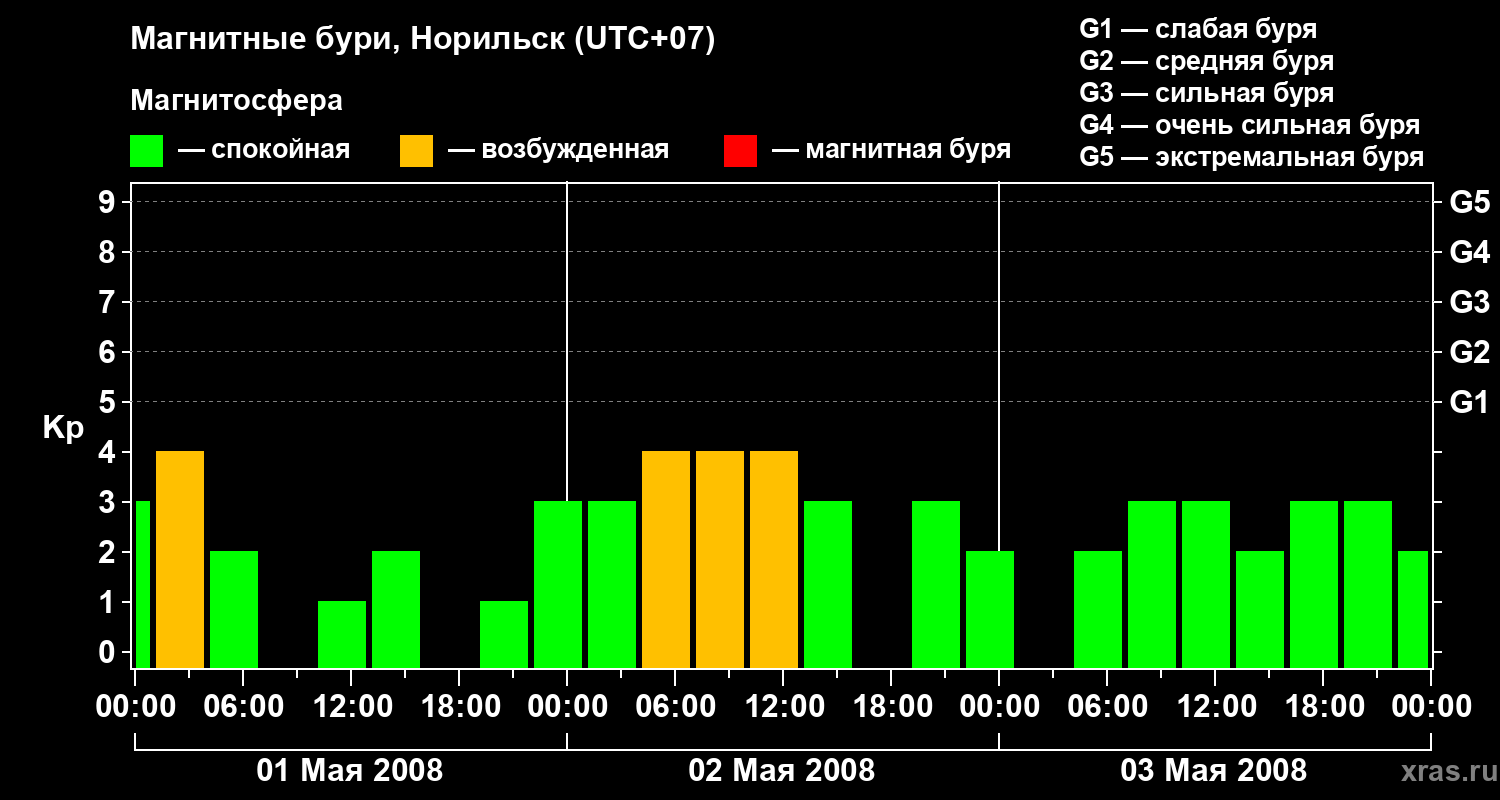Pick the Kp 1 bar after 18:00 on 01 May
This screenshot has width=1500, height=800.
pos(504,634)
